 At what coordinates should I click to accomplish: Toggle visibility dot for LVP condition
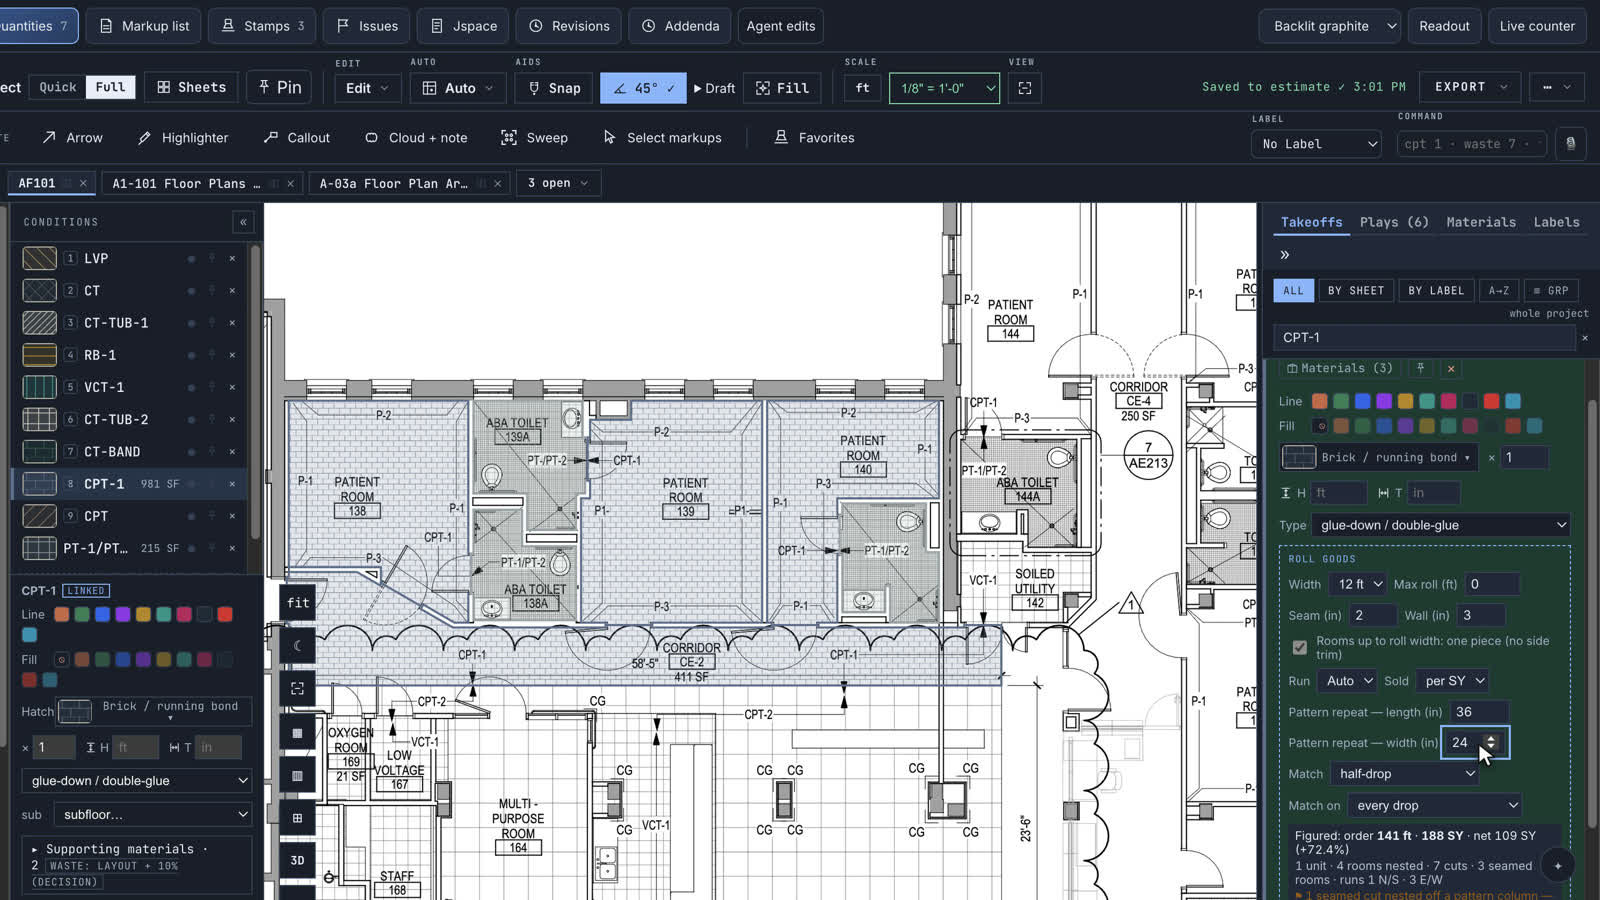191,259
